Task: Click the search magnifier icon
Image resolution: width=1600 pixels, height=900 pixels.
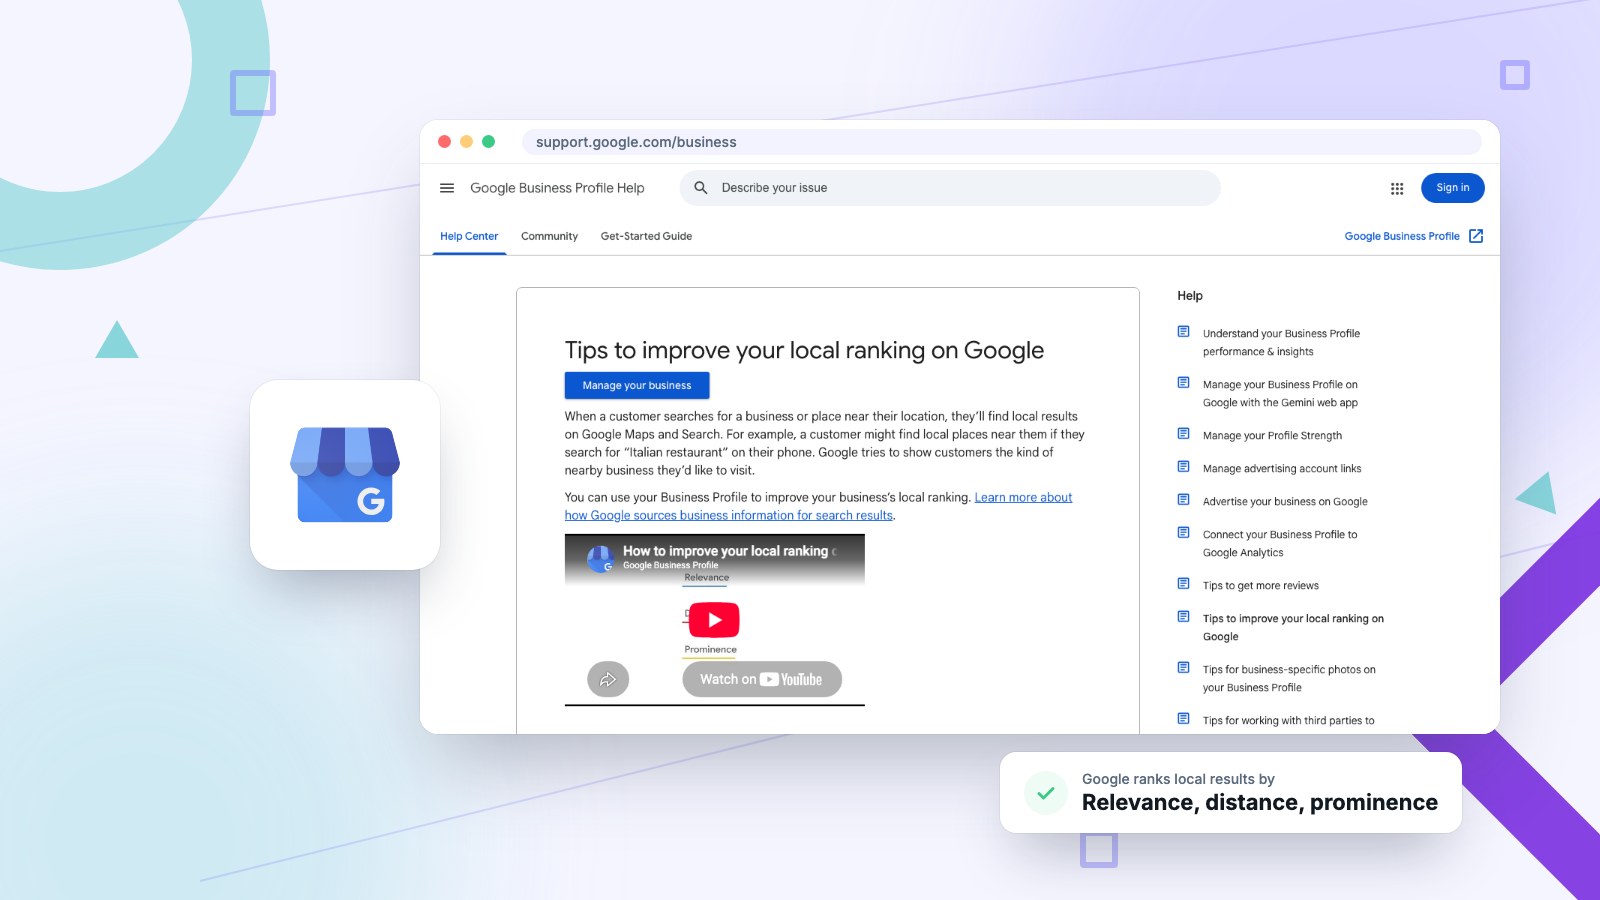Action: point(701,188)
